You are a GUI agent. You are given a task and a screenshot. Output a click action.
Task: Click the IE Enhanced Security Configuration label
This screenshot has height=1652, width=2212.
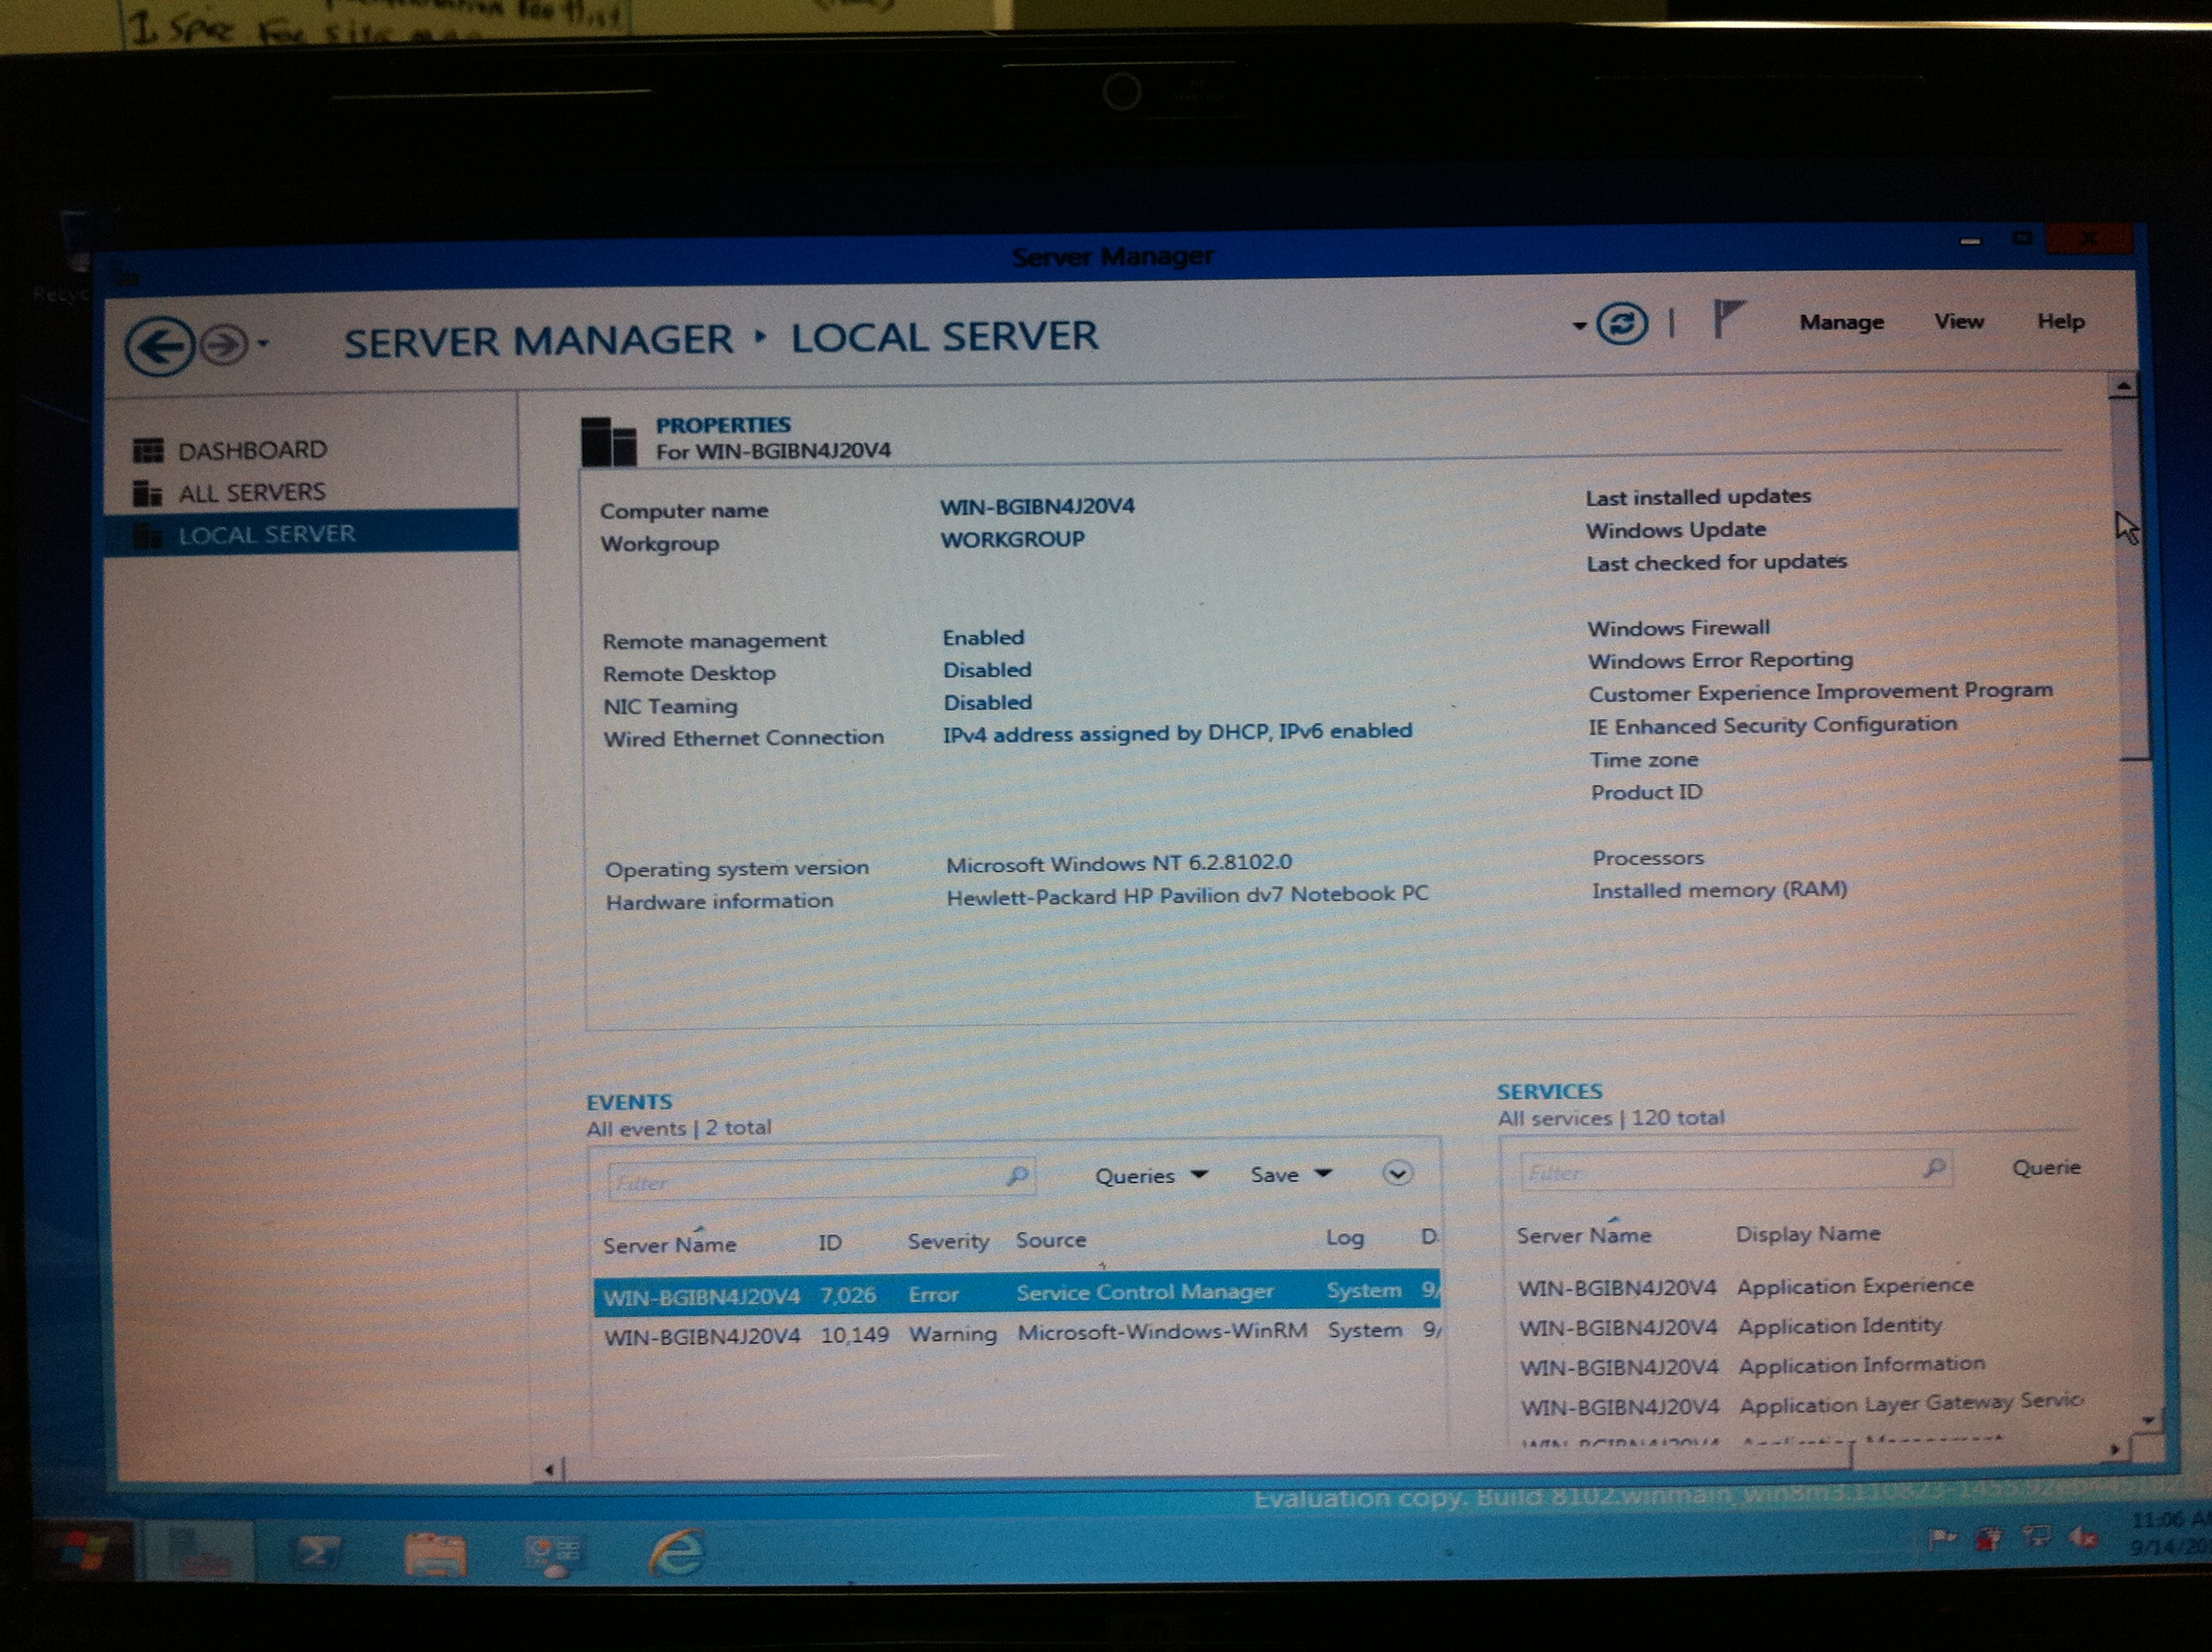coord(1772,725)
